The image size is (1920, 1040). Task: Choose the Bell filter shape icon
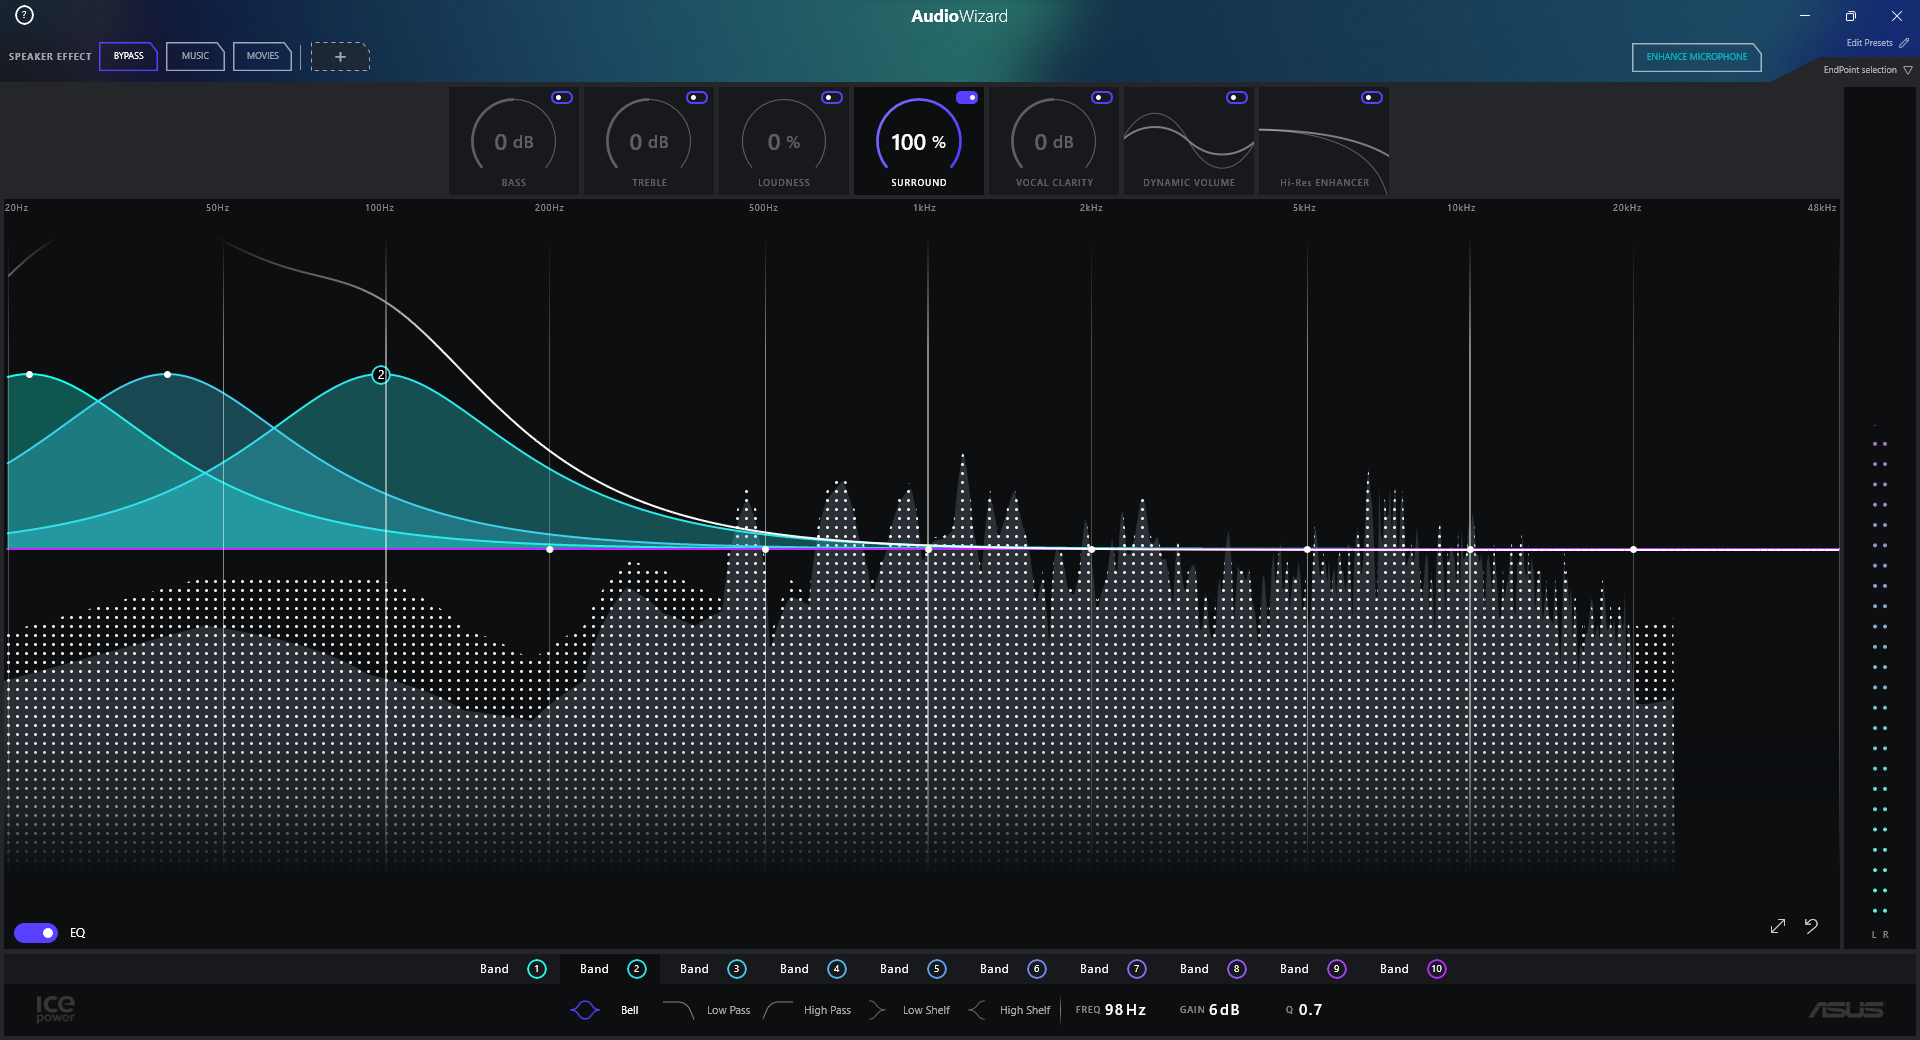tap(585, 1010)
